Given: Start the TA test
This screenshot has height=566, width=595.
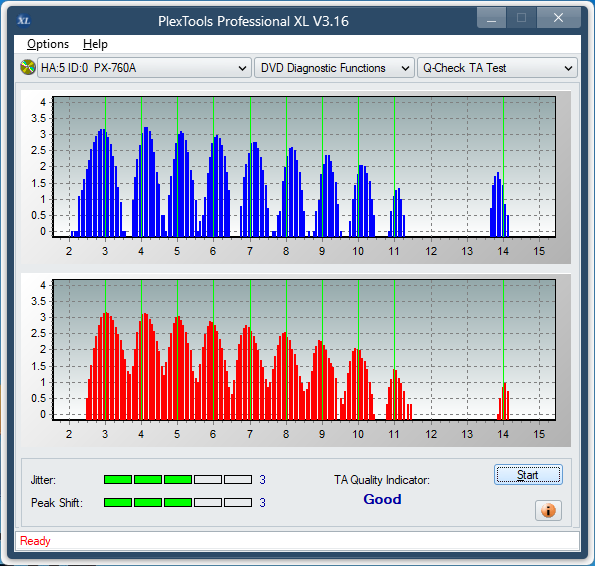Looking at the screenshot, I should tap(528, 475).
